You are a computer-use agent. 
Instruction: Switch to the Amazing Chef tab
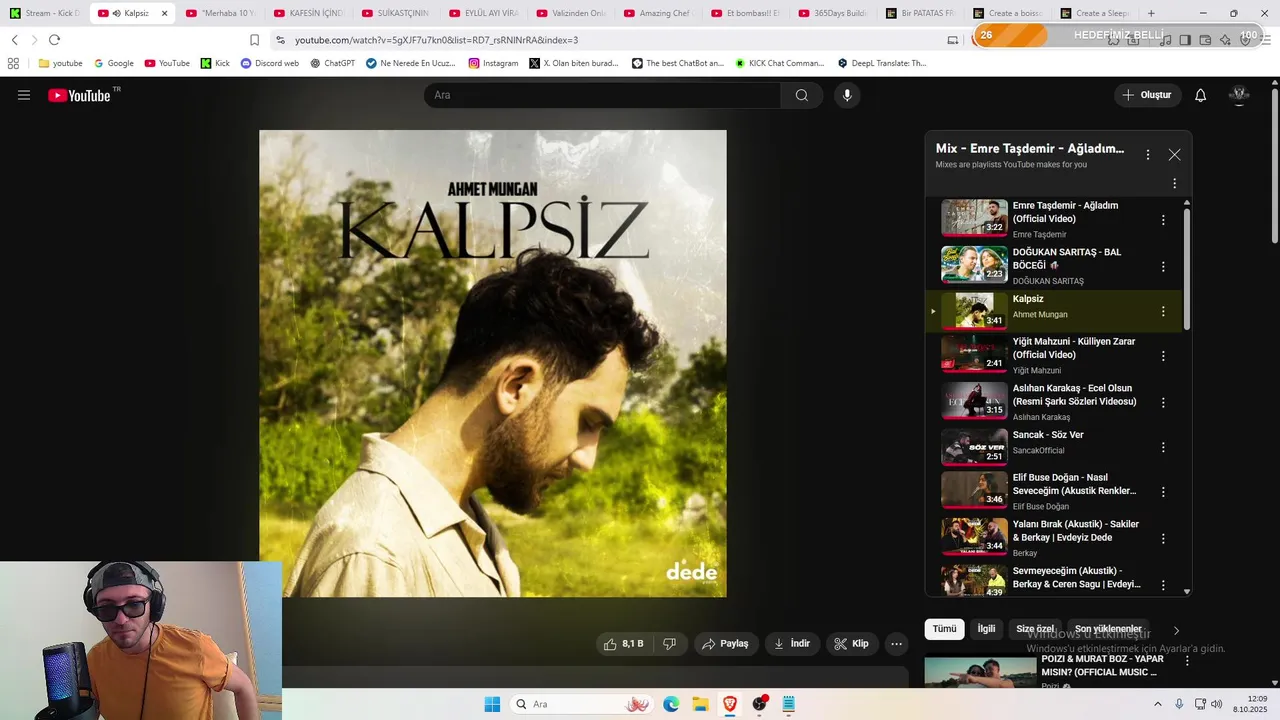[657, 13]
